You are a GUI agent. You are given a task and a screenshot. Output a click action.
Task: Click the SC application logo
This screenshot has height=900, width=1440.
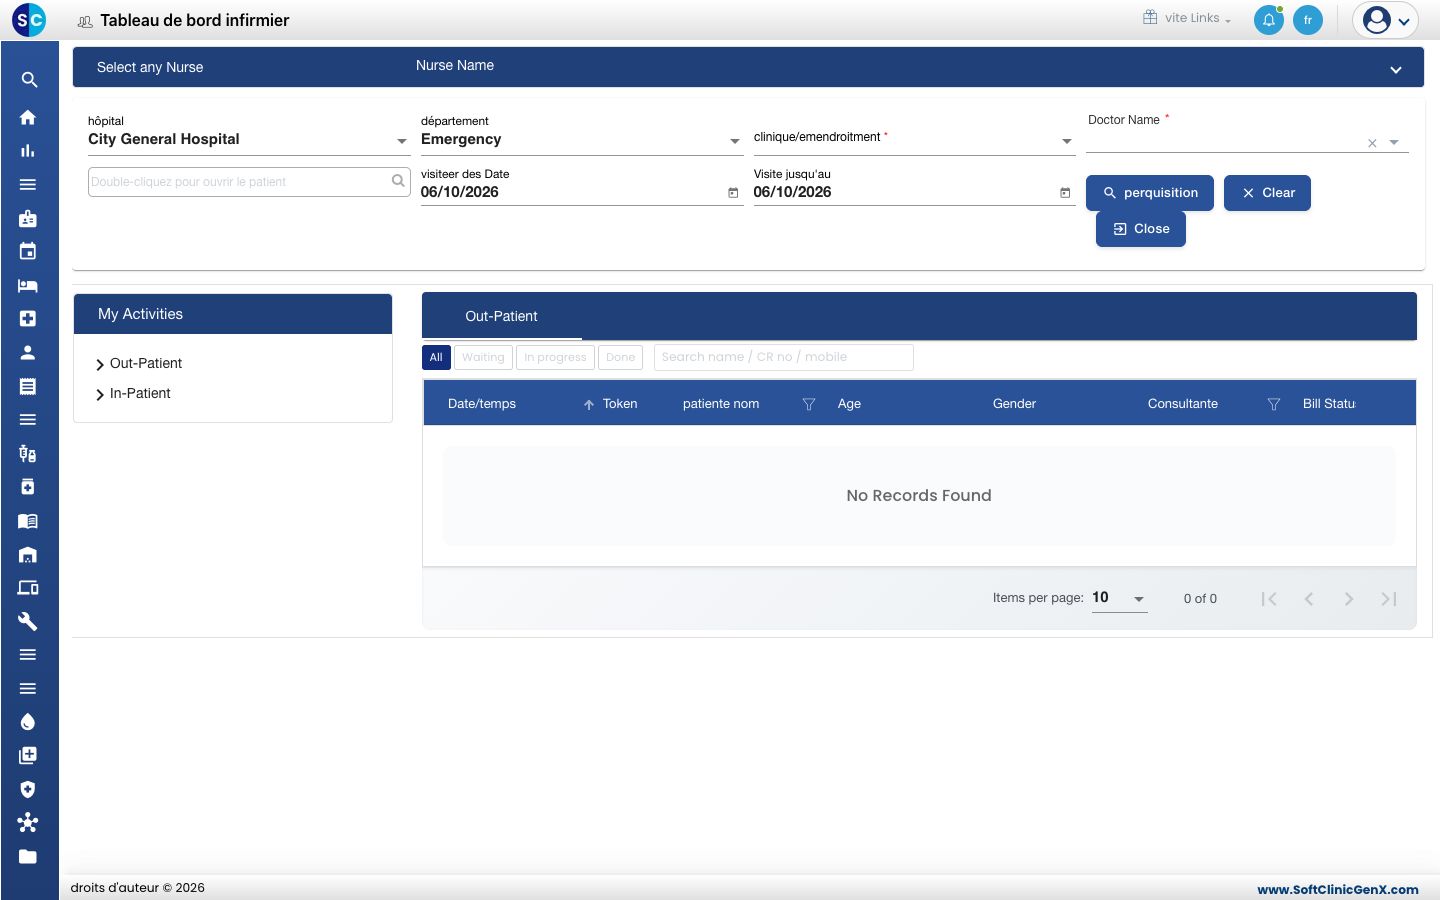29,20
